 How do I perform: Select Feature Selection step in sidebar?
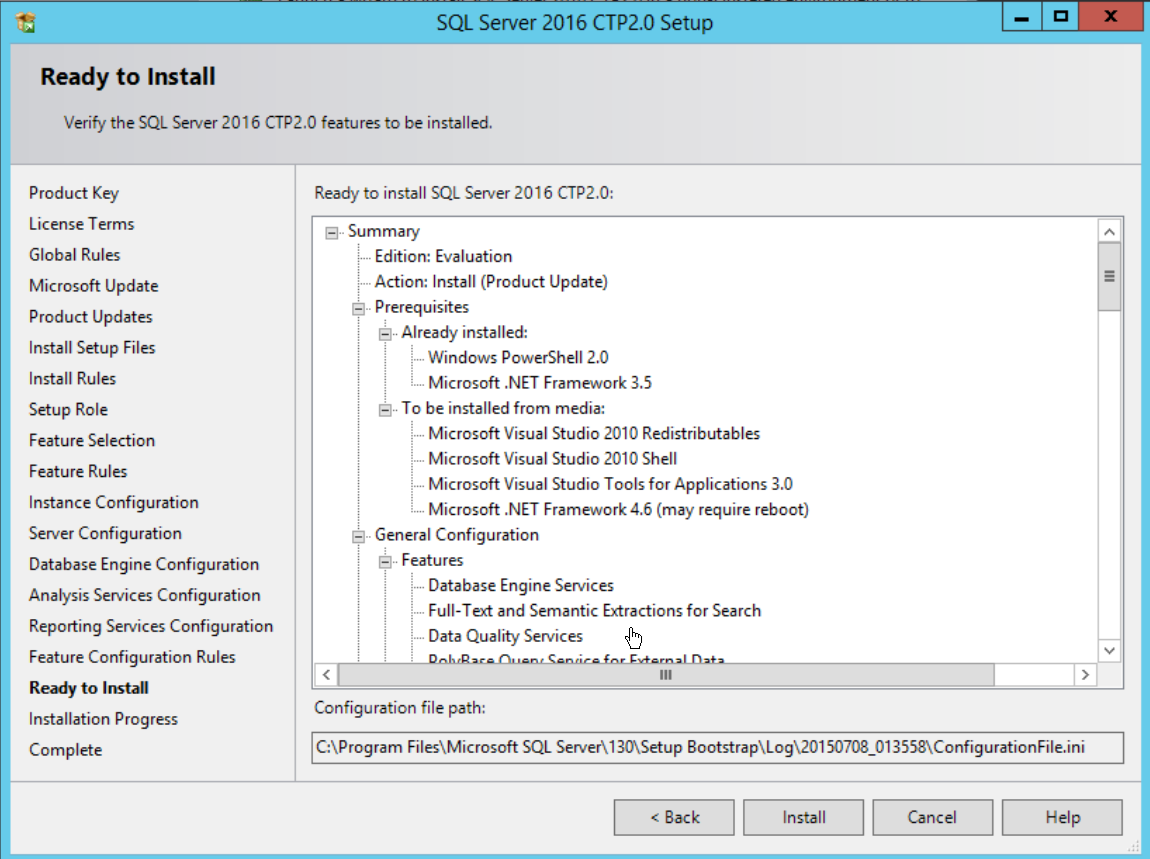tap(92, 440)
